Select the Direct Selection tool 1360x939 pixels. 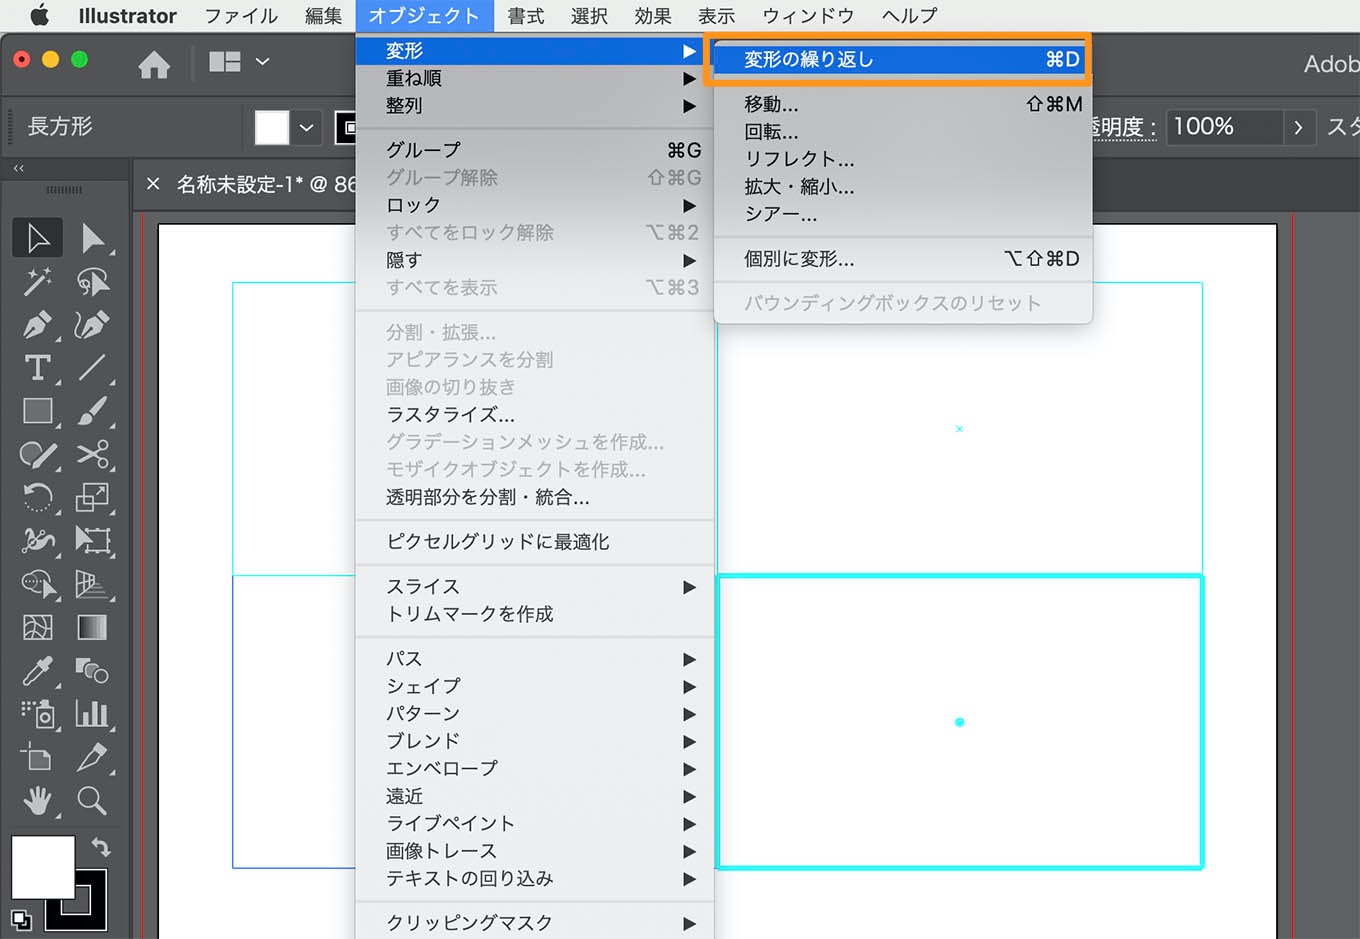[x=93, y=238]
